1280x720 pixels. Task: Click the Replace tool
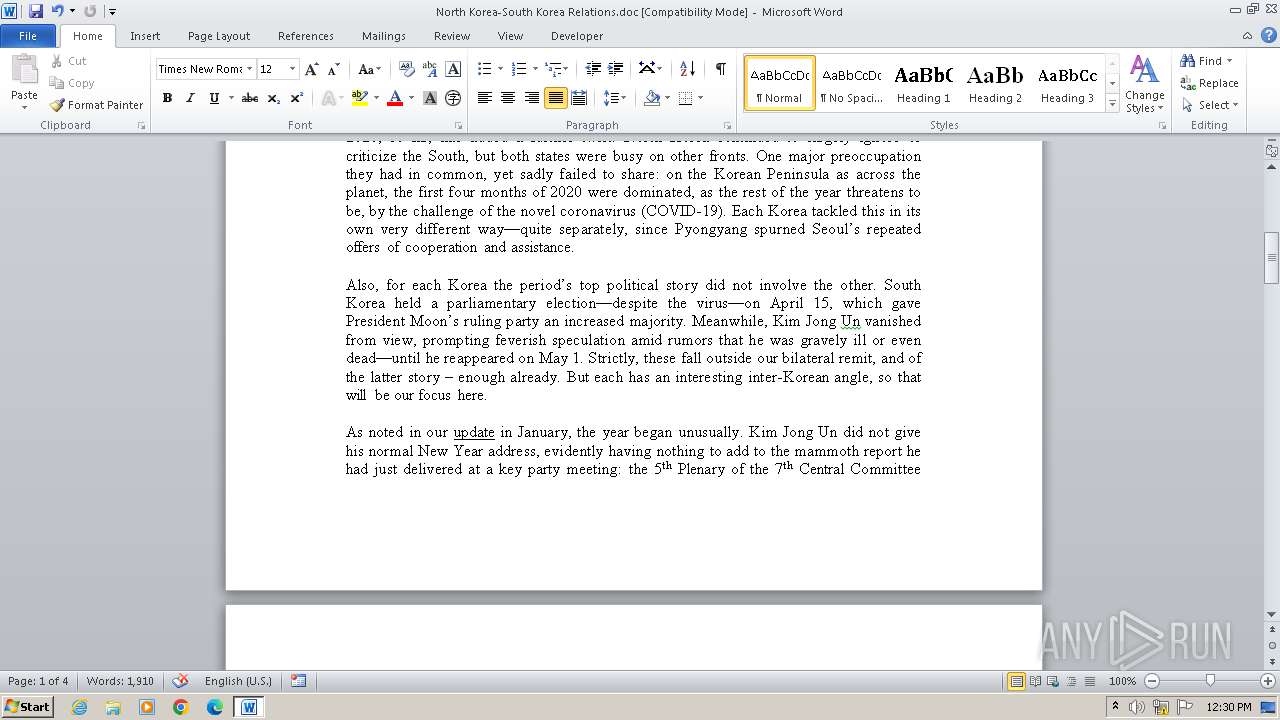pos(1209,83)
